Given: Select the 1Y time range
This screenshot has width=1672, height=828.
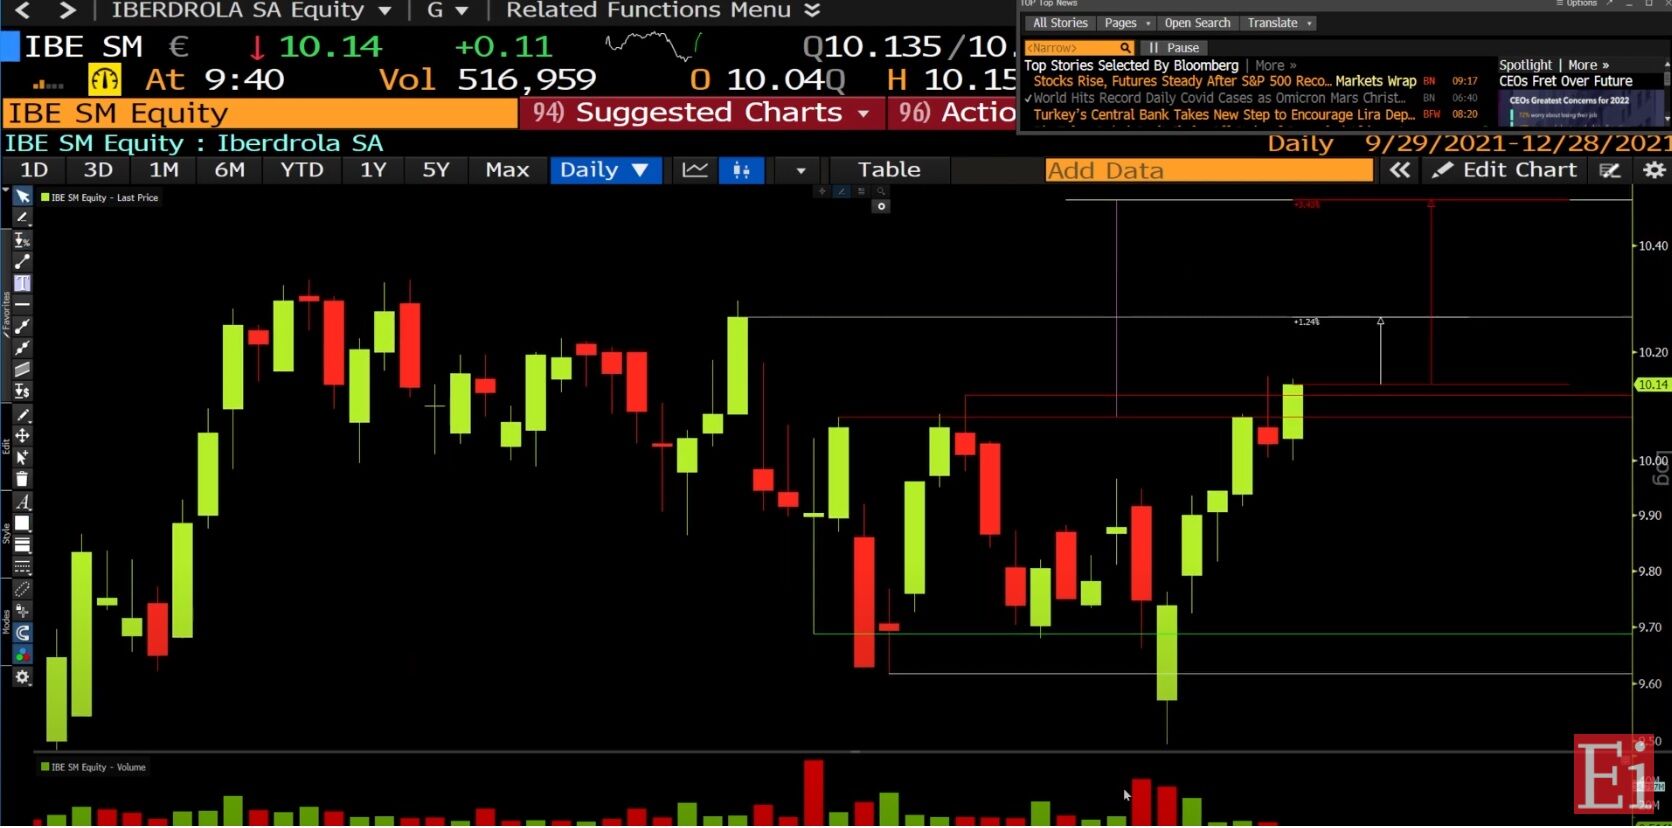Looking at the screenshot, I should 373,170.
